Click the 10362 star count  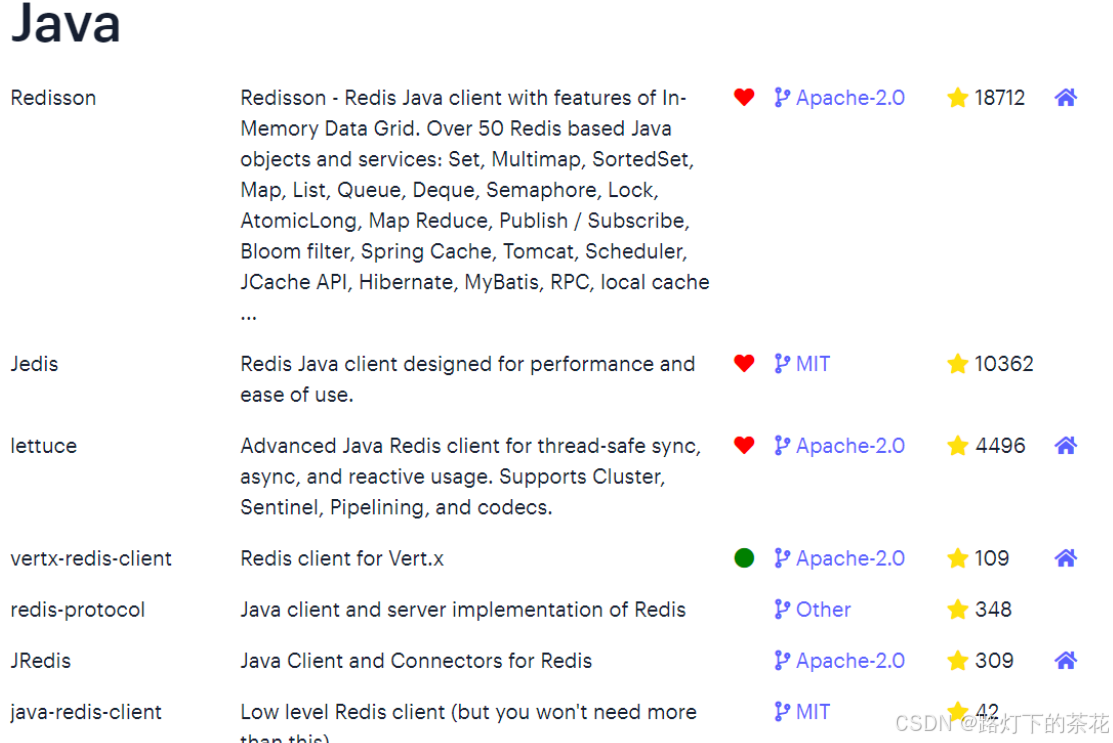(1004, 363)
